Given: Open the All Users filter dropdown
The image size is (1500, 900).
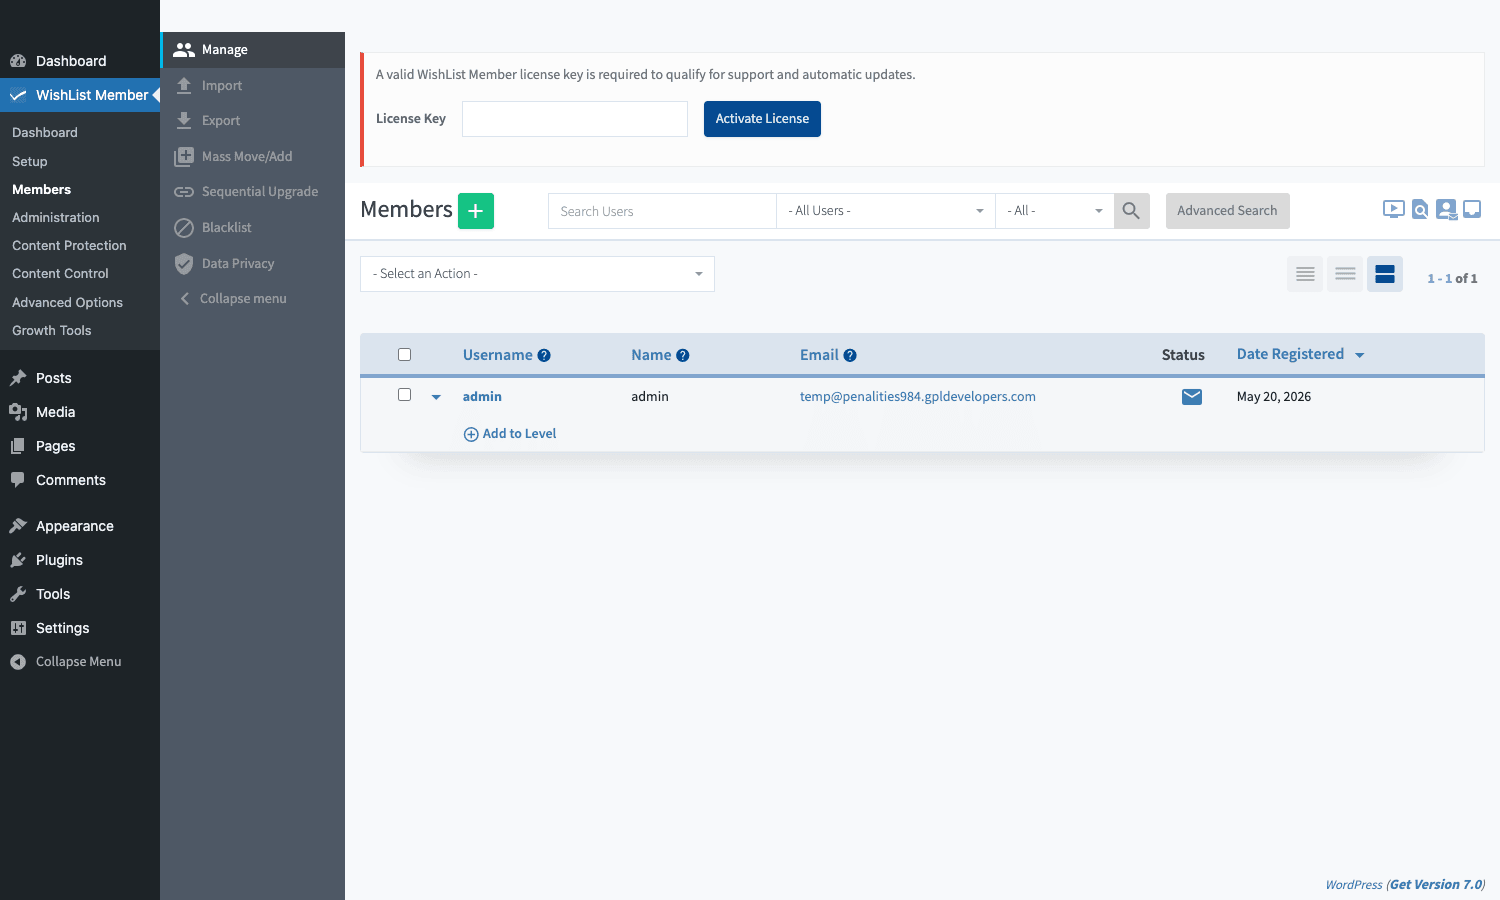Looking at the screenshot, I should click(x=886, y=211).
